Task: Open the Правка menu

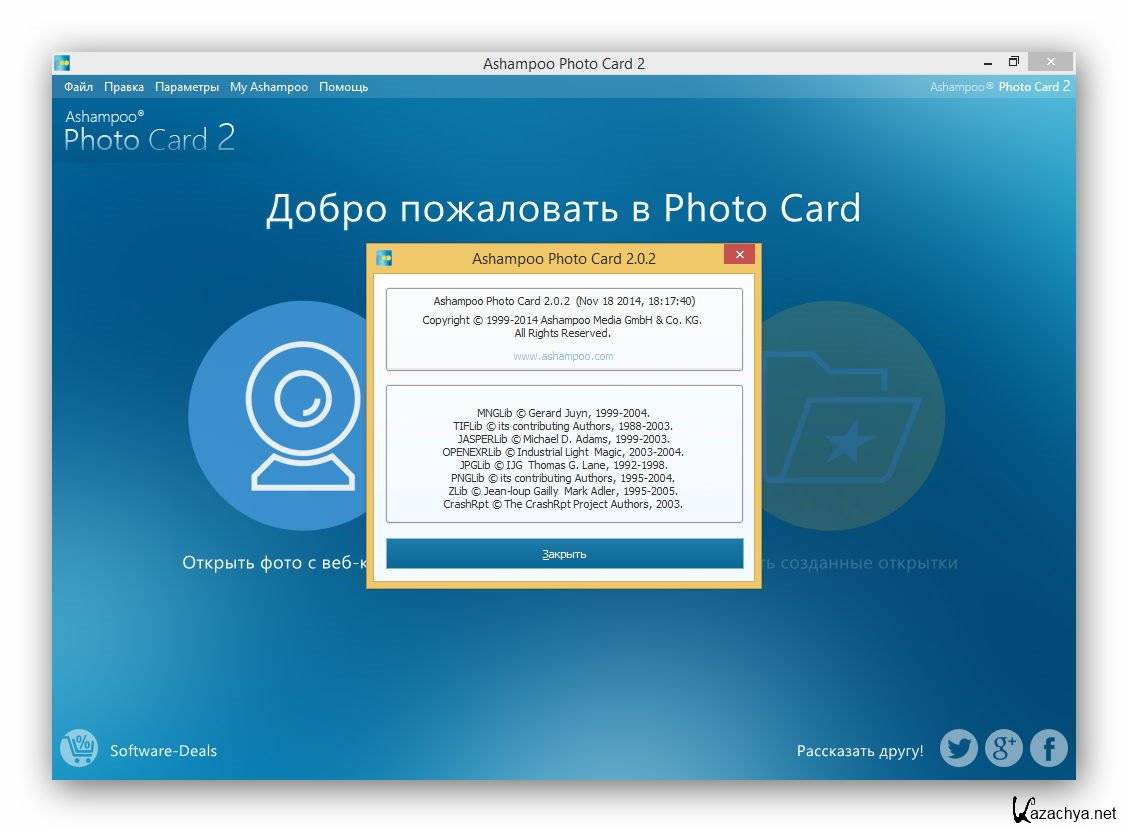Action: pos(124,87)
